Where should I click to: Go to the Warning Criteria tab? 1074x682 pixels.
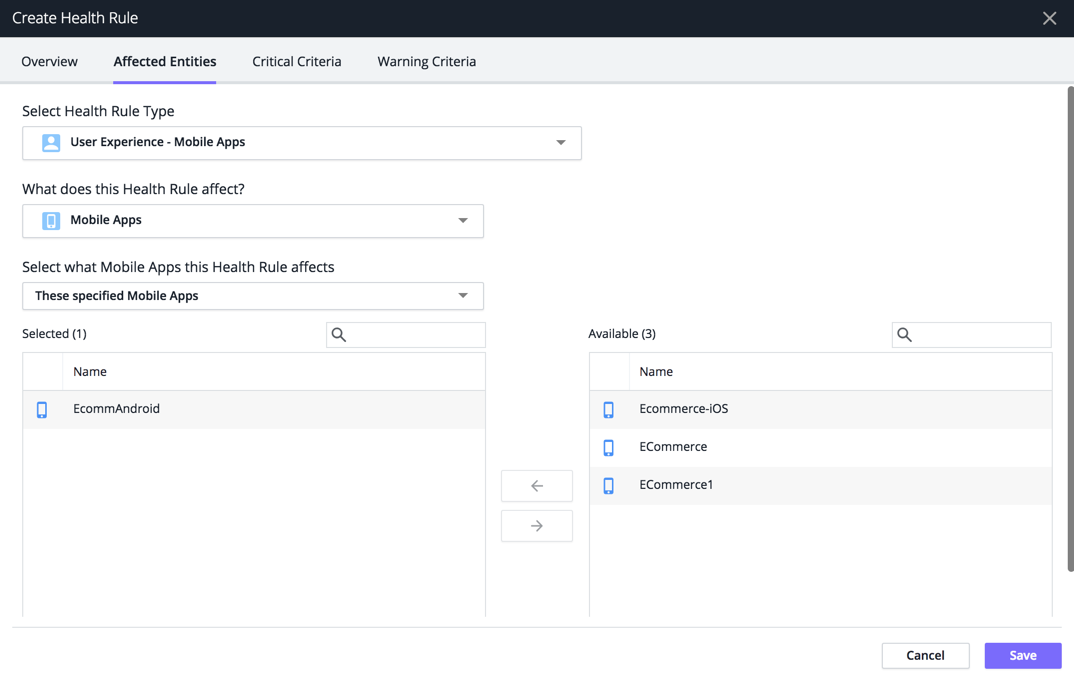[427, 62]
